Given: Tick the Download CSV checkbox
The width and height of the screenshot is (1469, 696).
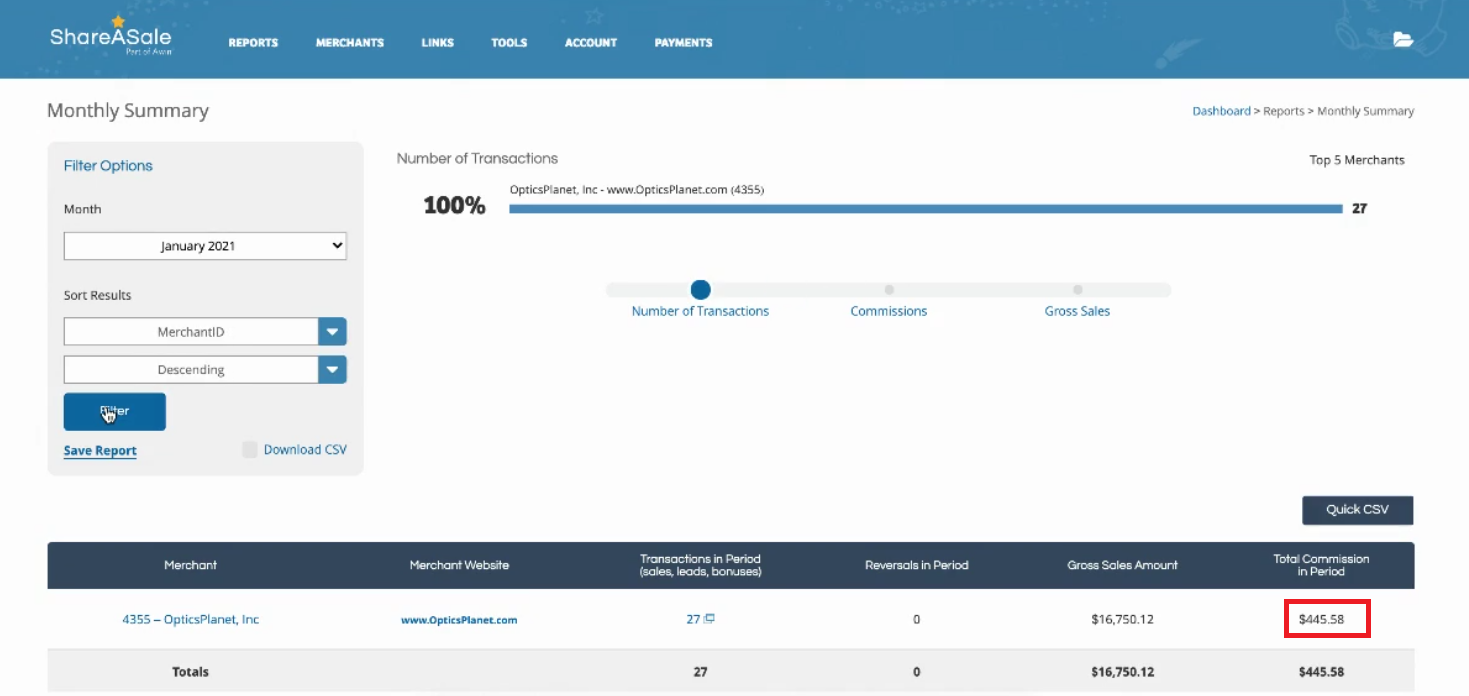Looking at the screenshot, I should point(249,450).
